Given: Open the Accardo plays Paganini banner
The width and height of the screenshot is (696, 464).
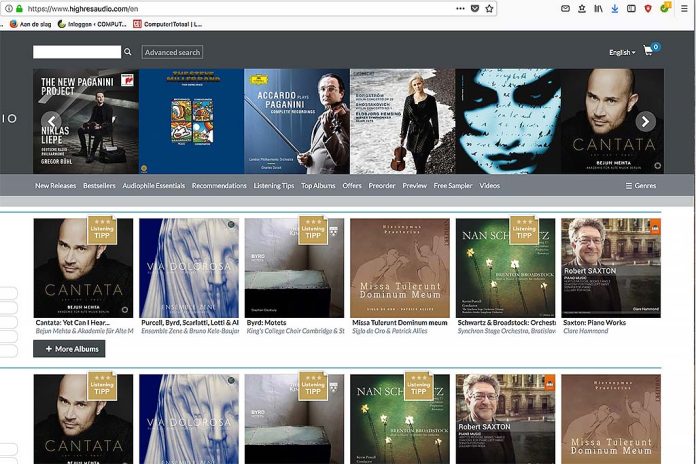Looking at the screenshot, I should (x=297, y=121).
